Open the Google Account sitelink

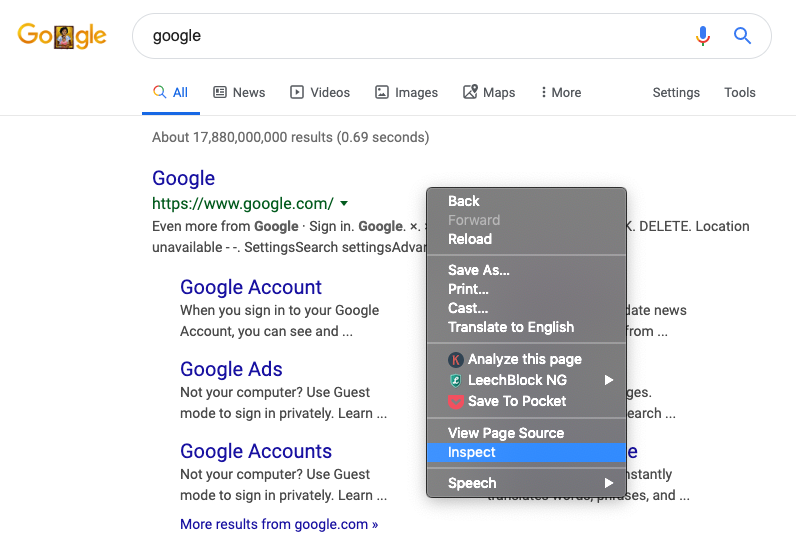pos(251,287)
